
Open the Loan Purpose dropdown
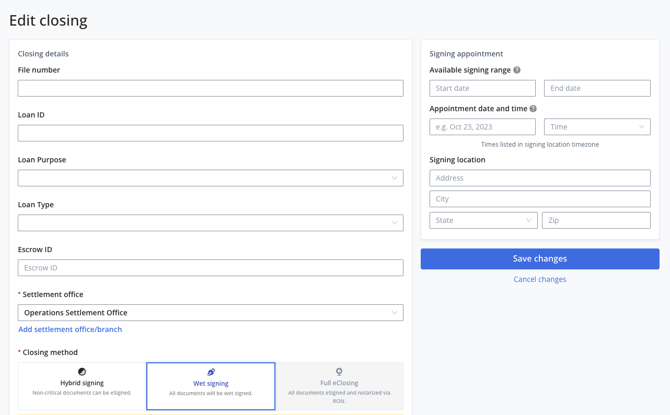click(210, 178)
